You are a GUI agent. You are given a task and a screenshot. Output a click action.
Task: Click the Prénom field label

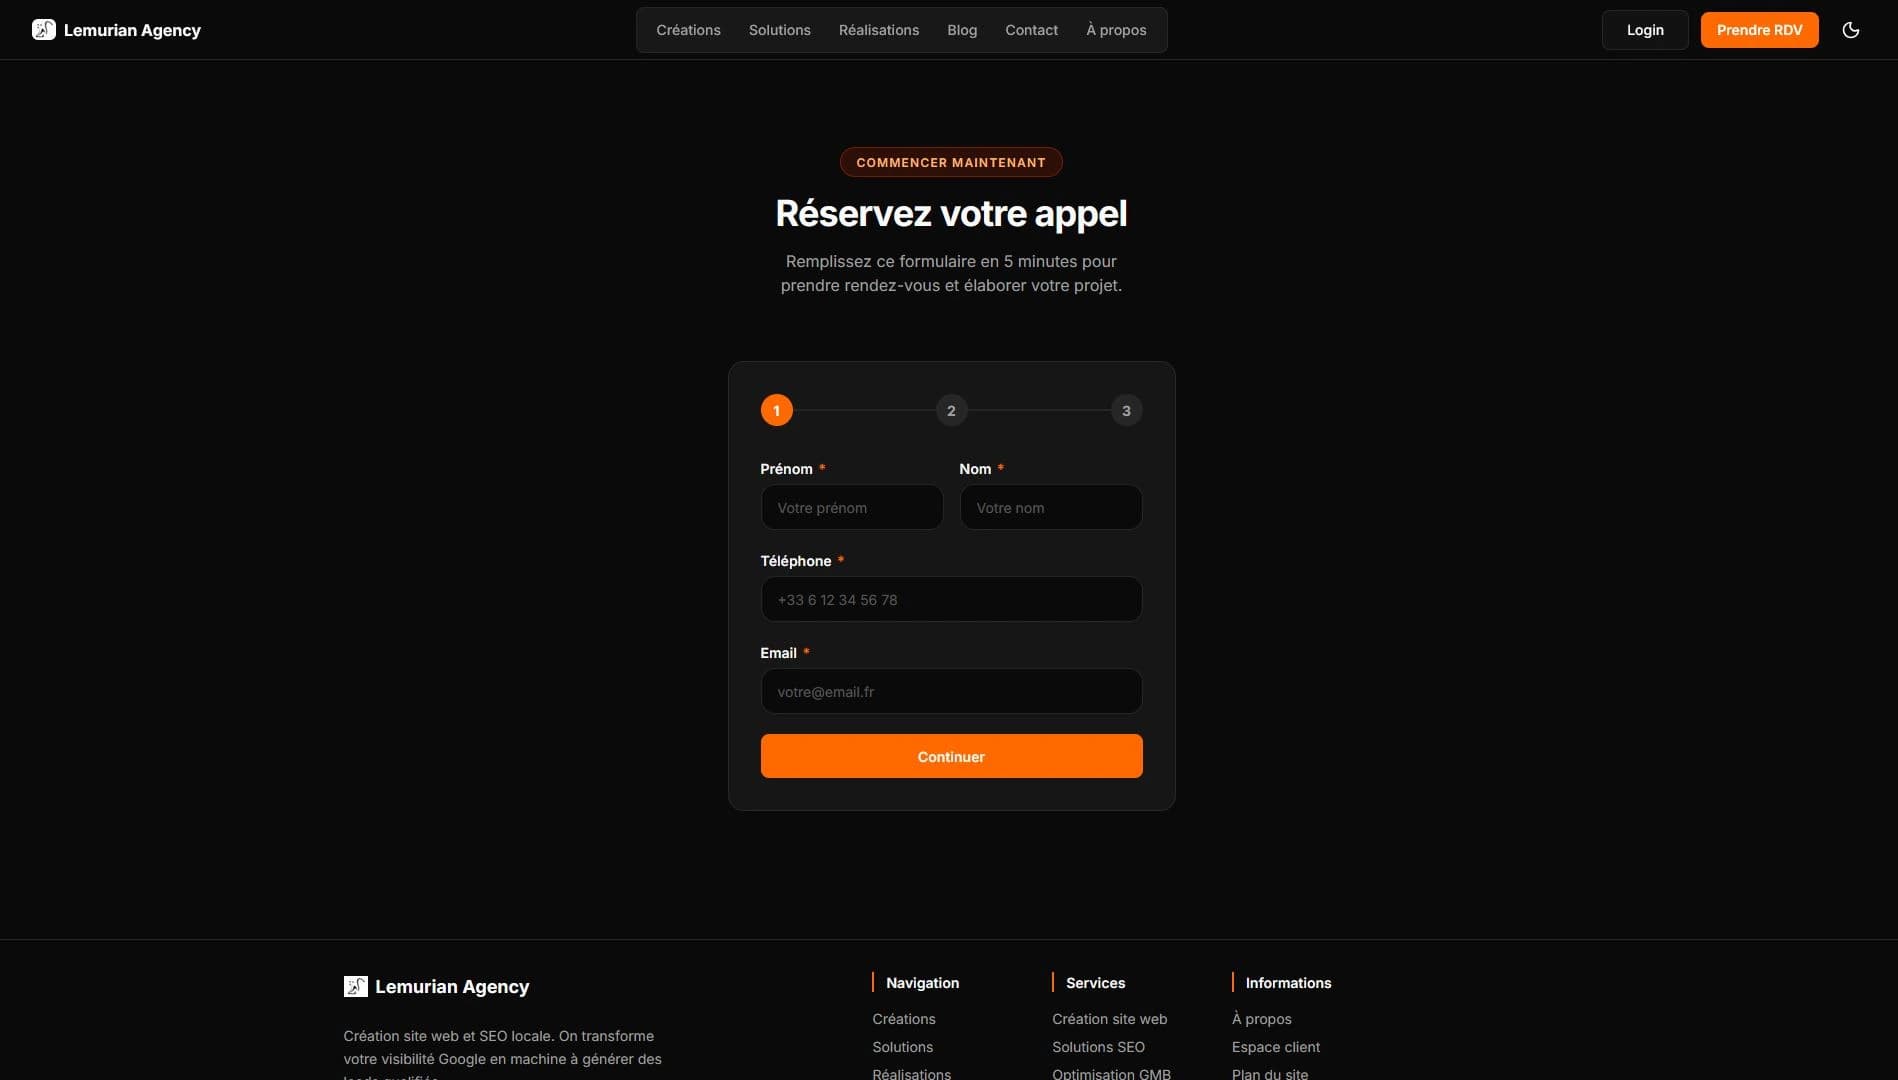tap(786, 469)
